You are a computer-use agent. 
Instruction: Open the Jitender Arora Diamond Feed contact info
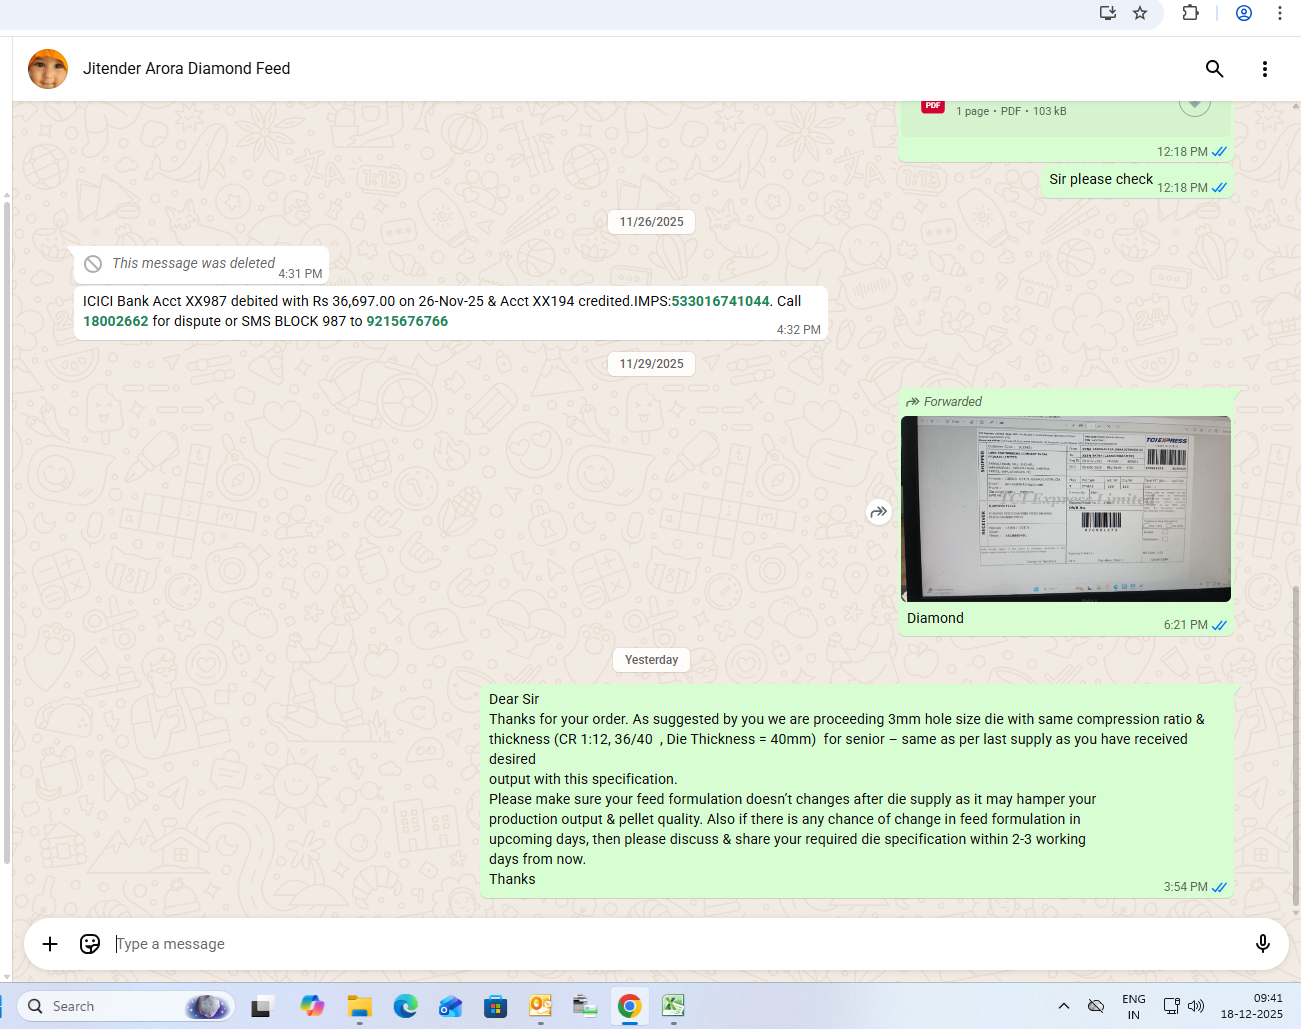pyautogui.click(x=186, y=69)
